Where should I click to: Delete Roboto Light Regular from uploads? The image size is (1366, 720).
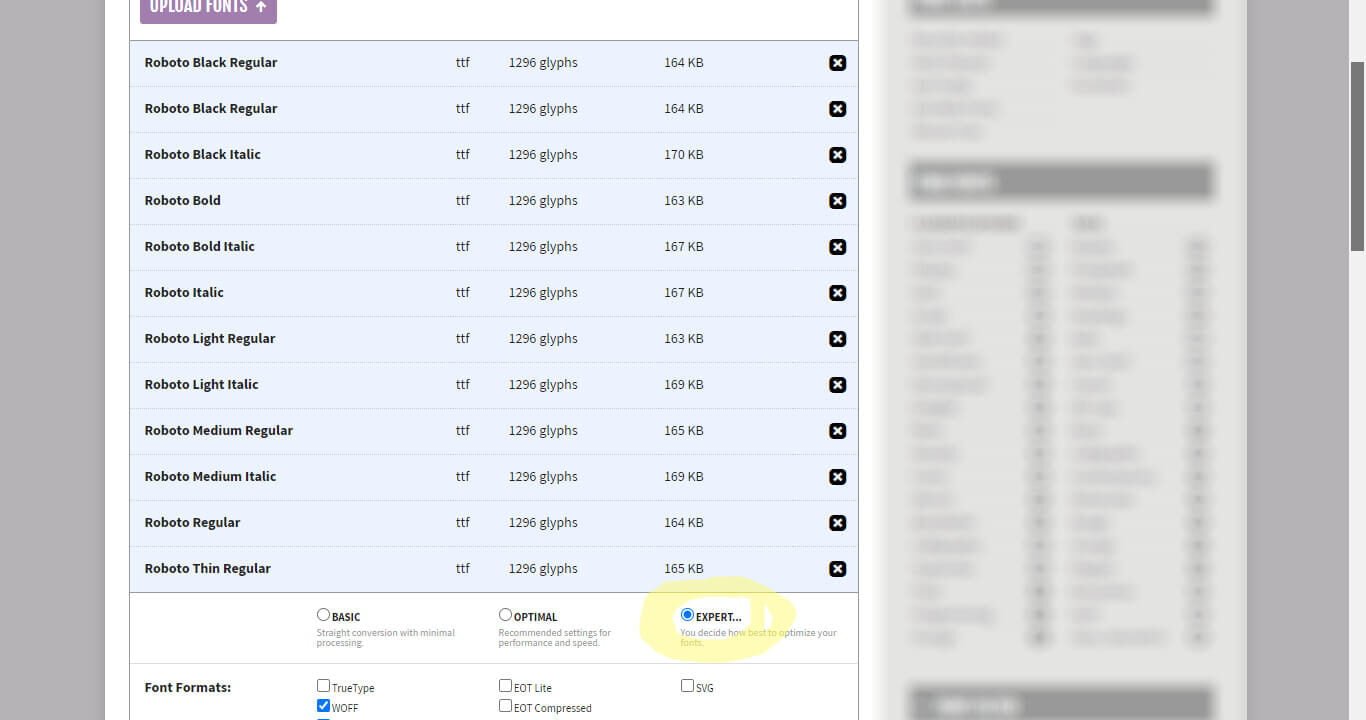(x=837, y=339)
